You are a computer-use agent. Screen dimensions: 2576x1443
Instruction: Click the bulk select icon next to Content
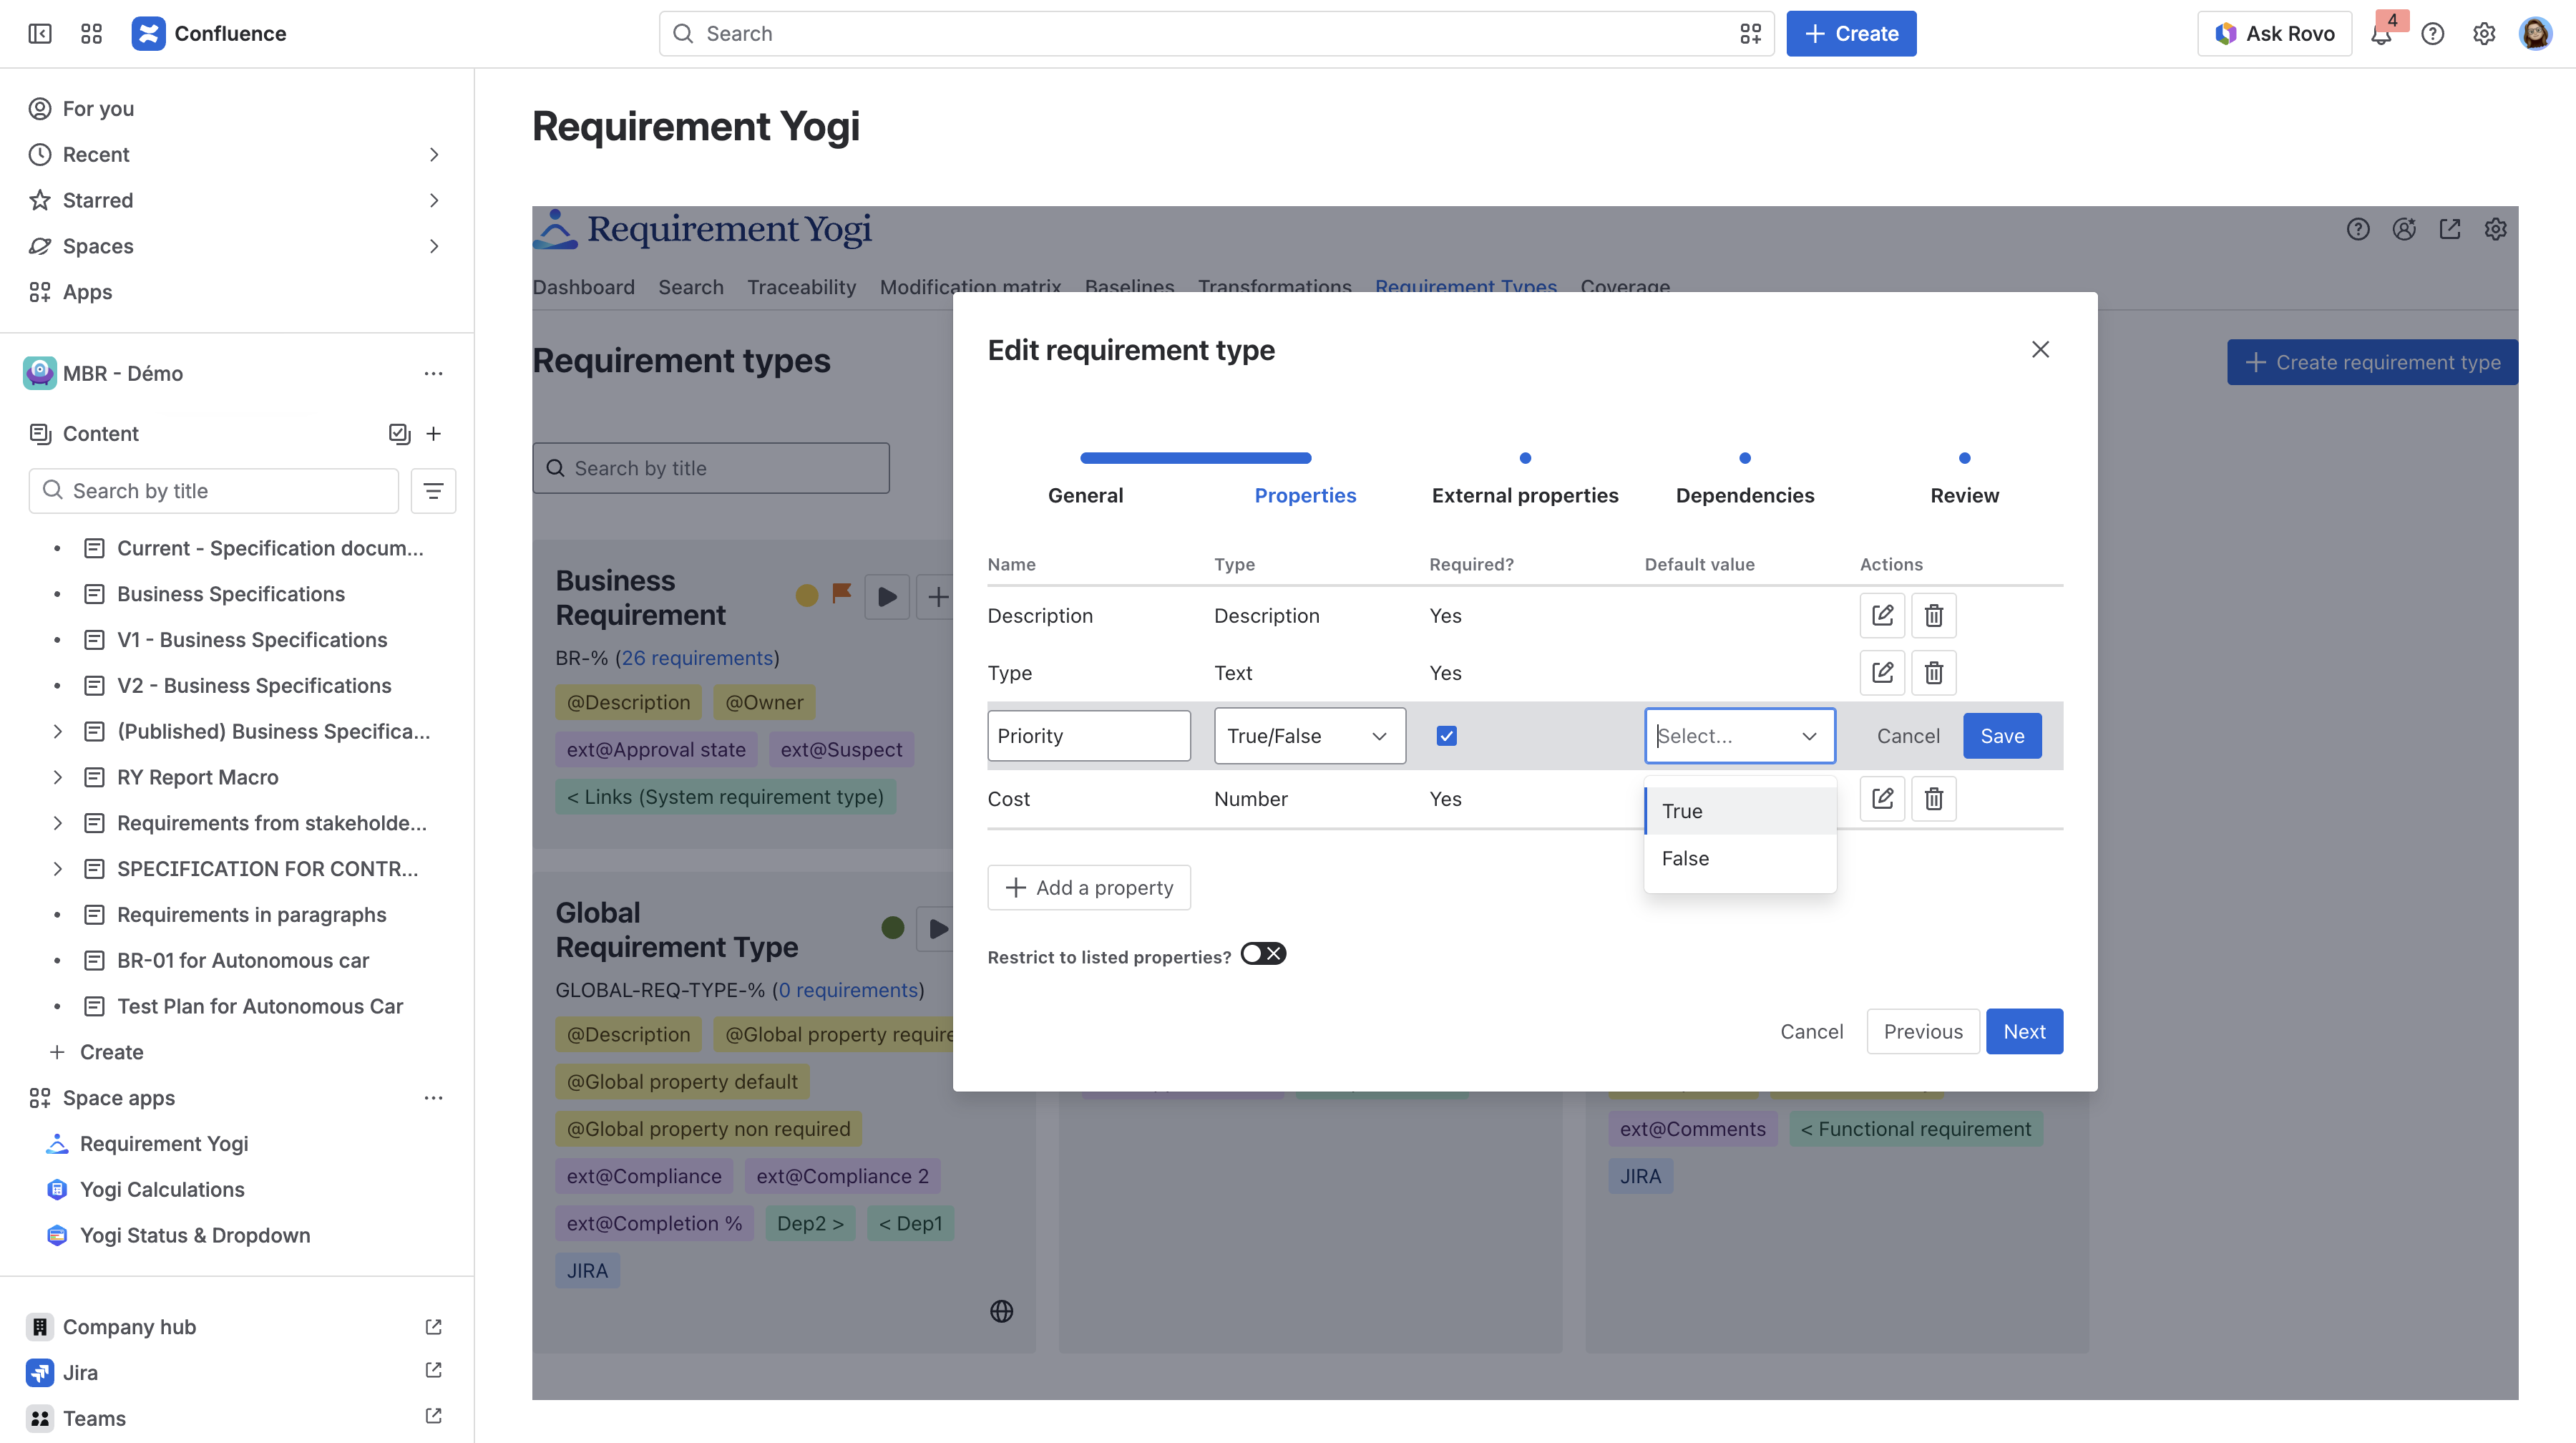click(399, 433)
